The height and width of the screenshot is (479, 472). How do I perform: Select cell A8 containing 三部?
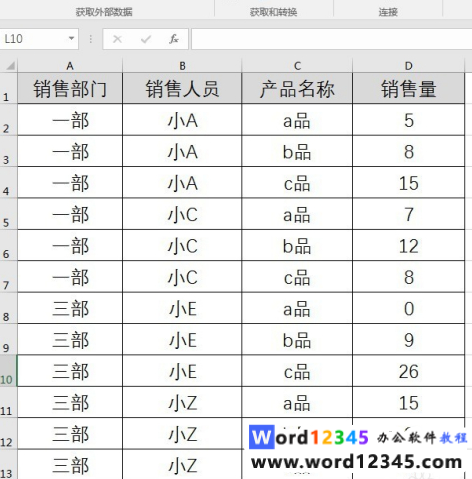(70, 308)
